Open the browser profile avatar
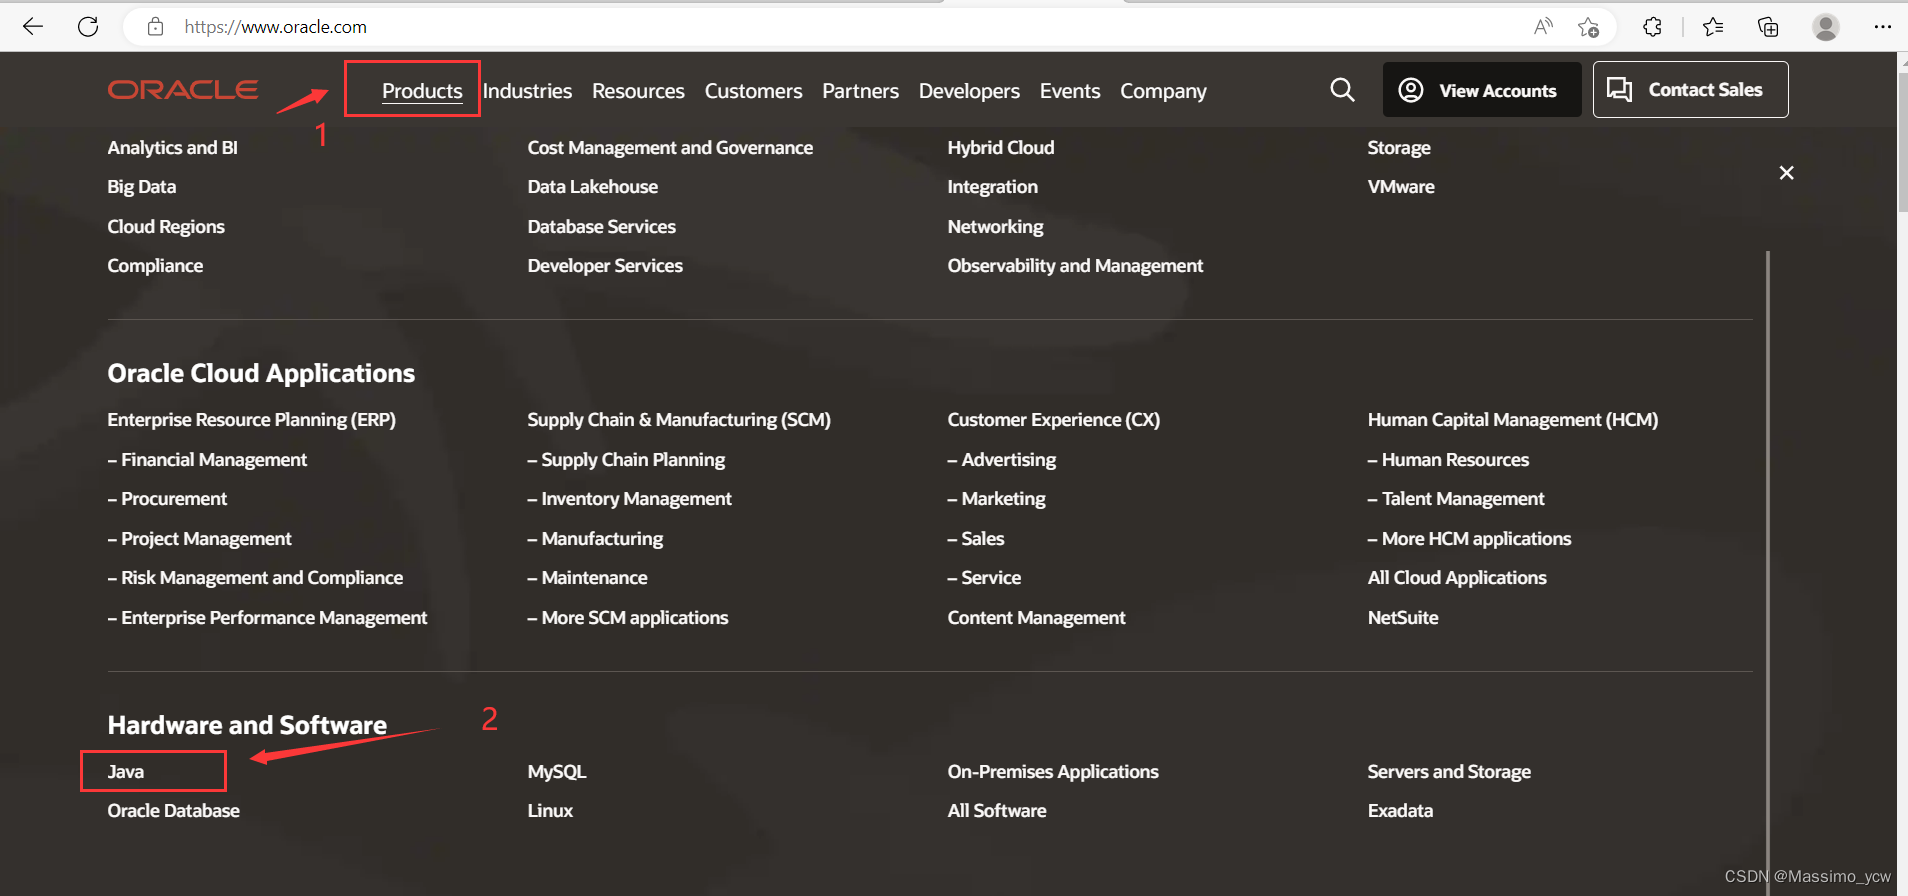 pos(1826,27)
